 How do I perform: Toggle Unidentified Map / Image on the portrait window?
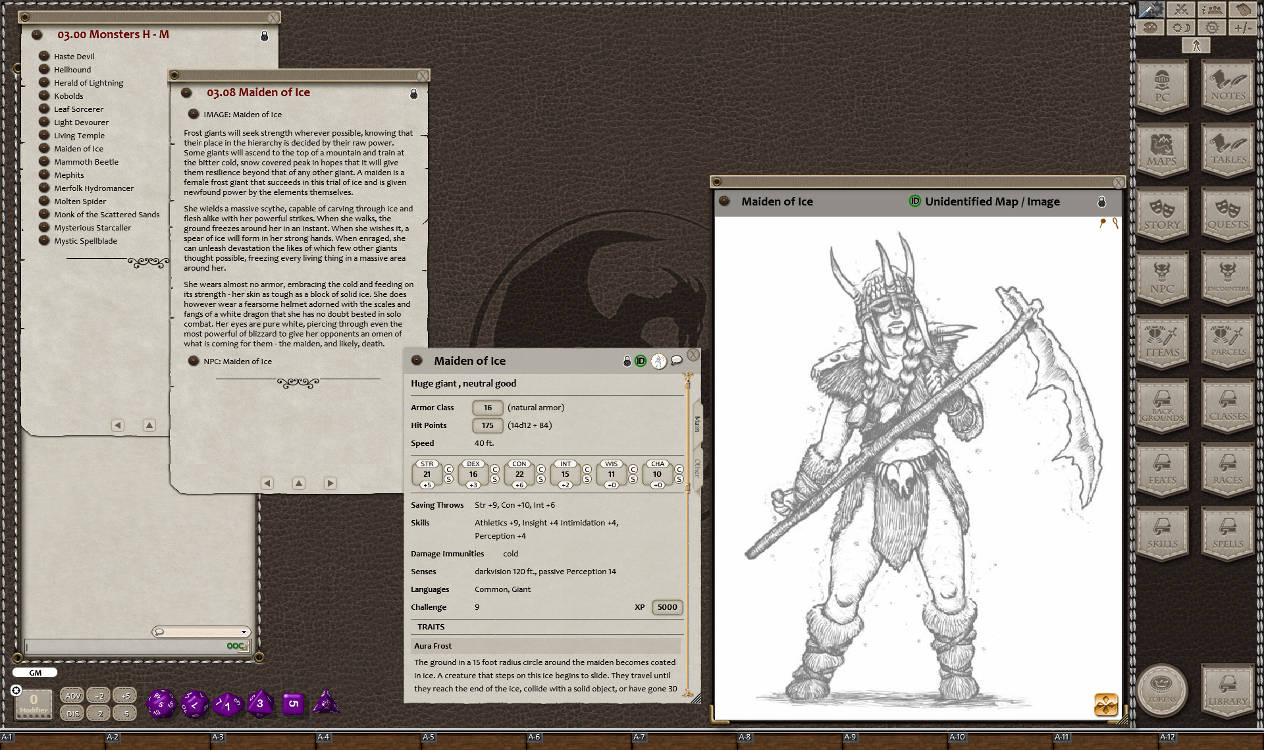click(915, 201)
